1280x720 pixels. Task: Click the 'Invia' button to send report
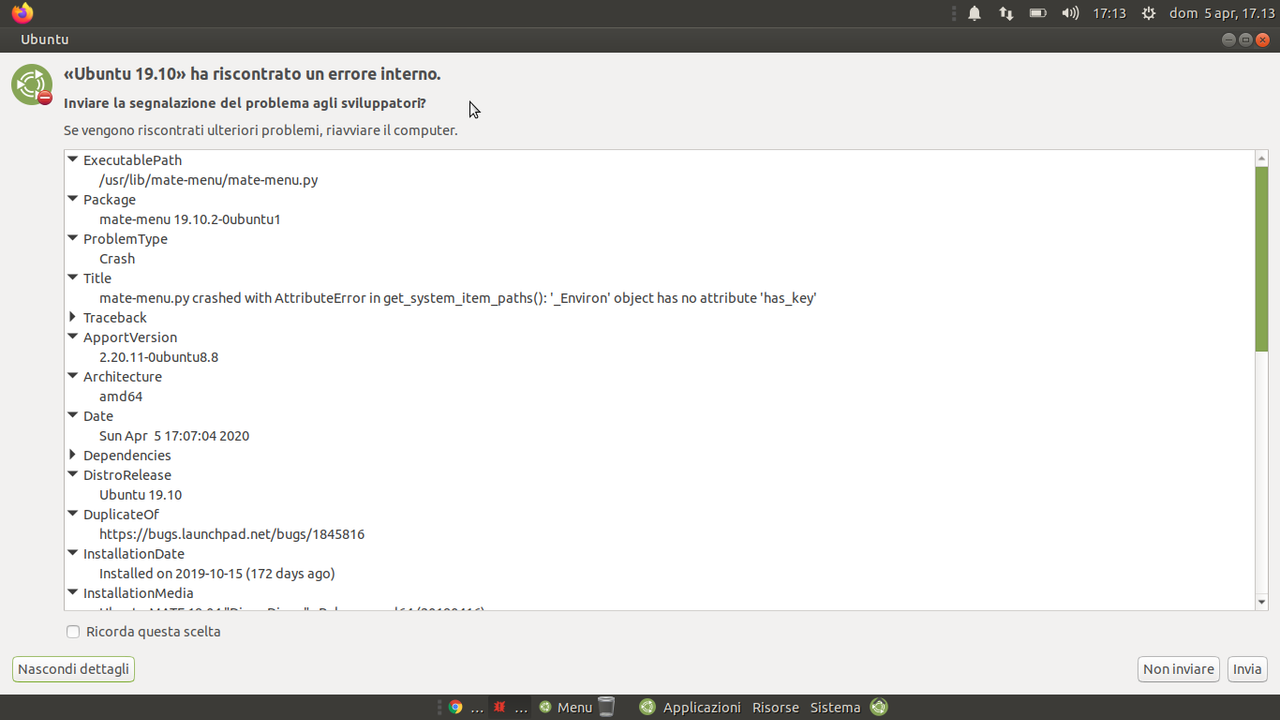1247,669
